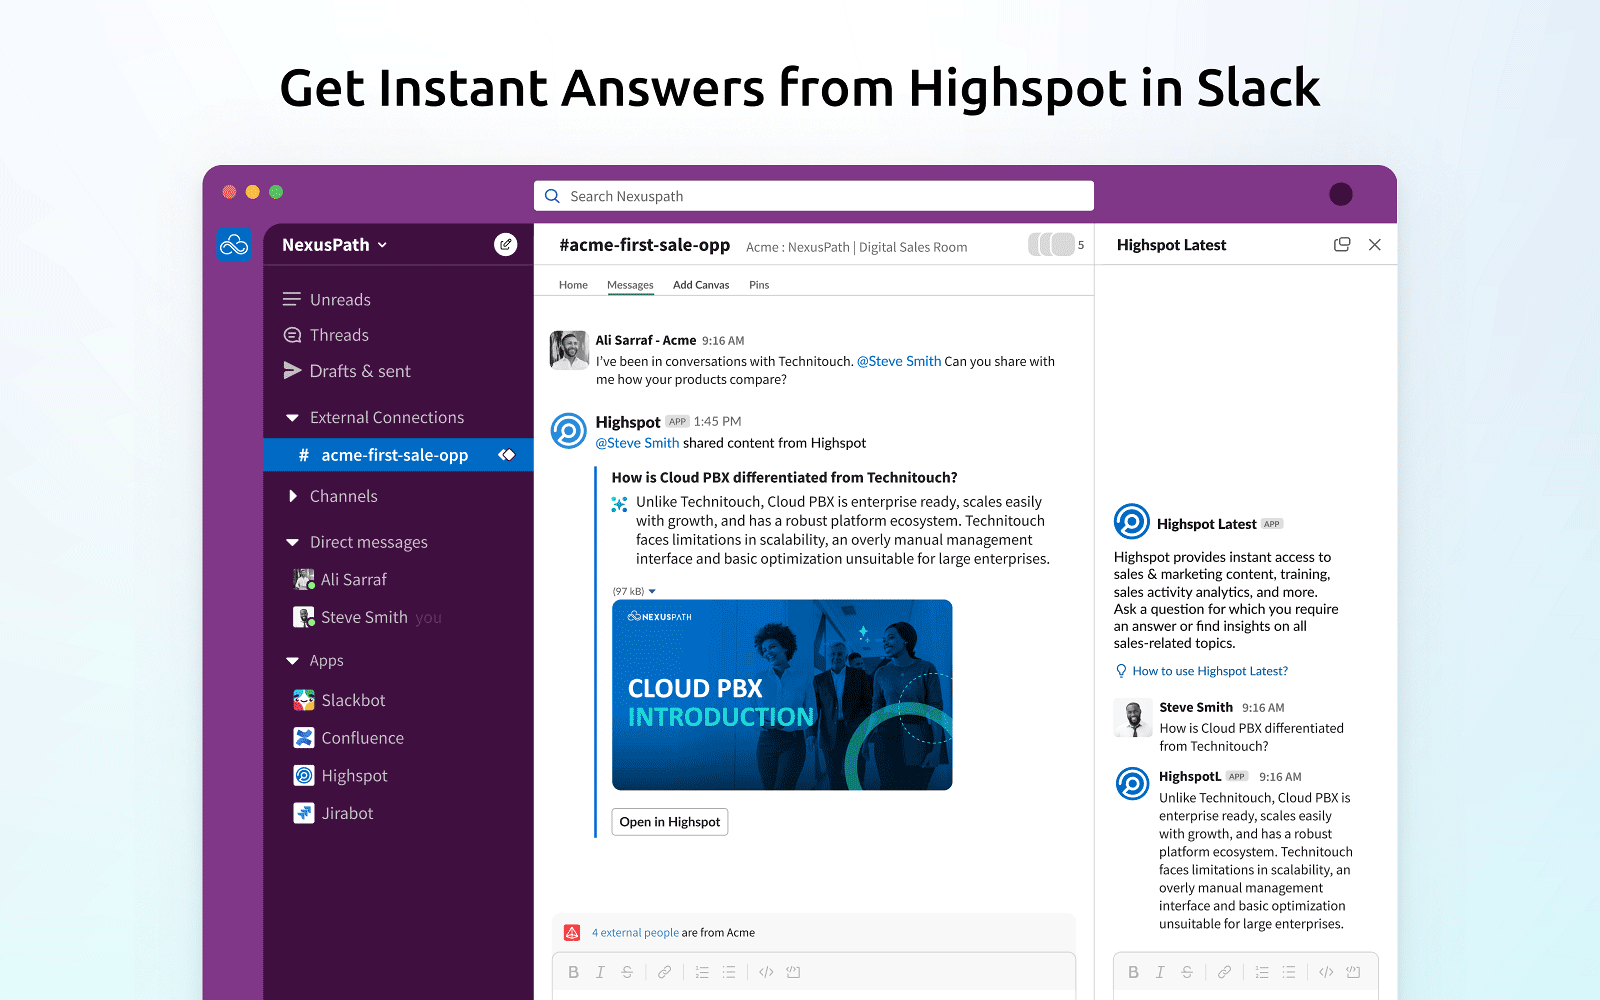Collapse the External Connections section
The image size is (1600, 1000).
coord(292,418)
